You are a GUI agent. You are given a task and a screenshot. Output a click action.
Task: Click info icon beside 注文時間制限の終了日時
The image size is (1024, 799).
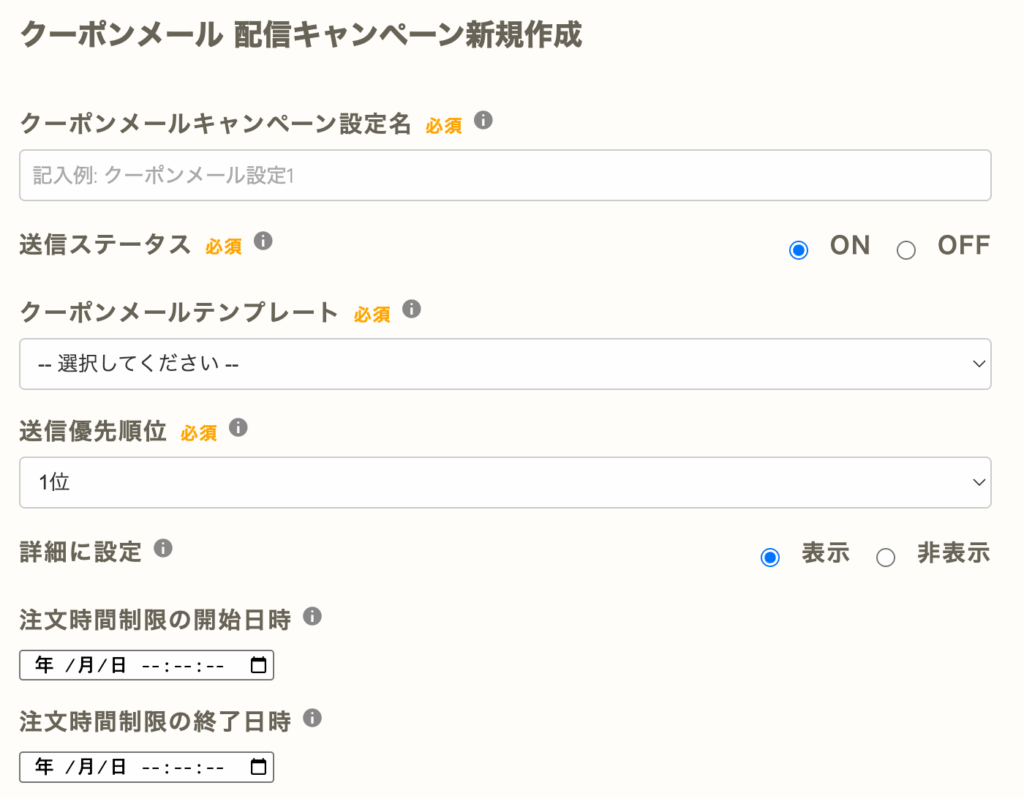[312, 718]
